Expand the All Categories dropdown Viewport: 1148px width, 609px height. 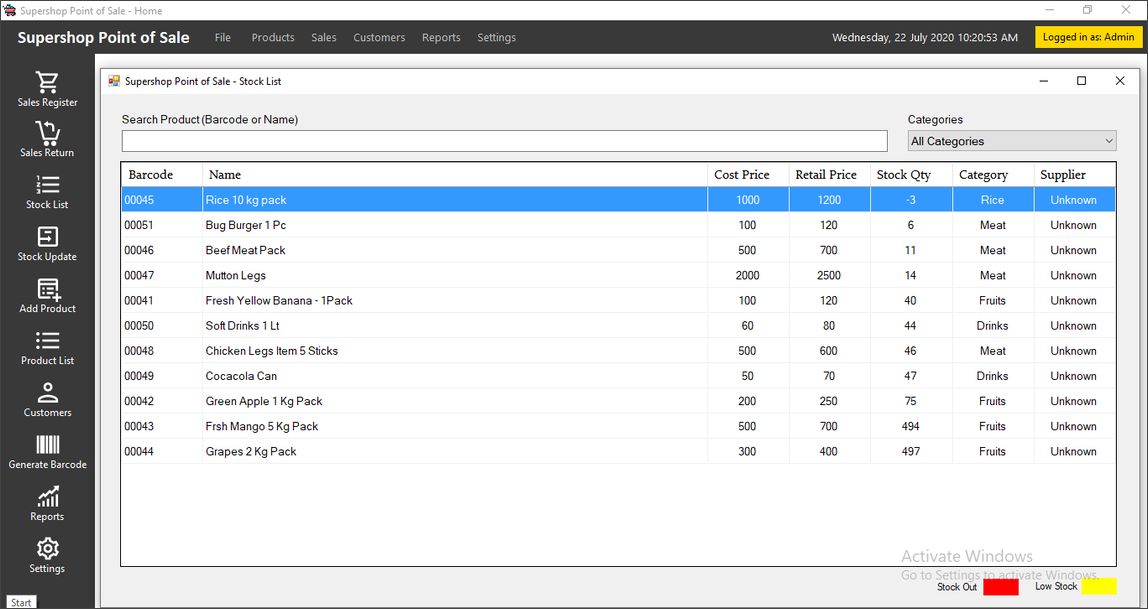[1012, 141]
